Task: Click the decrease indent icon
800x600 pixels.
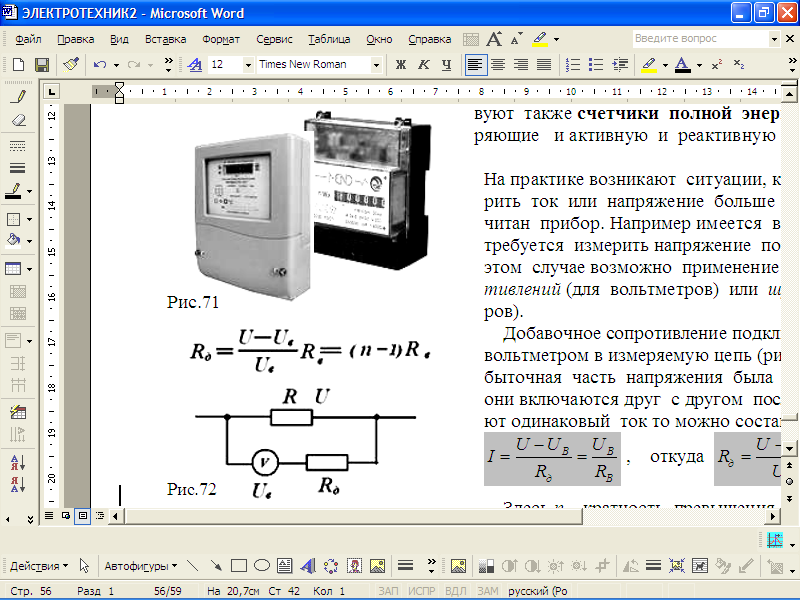Action: point(620,65)
